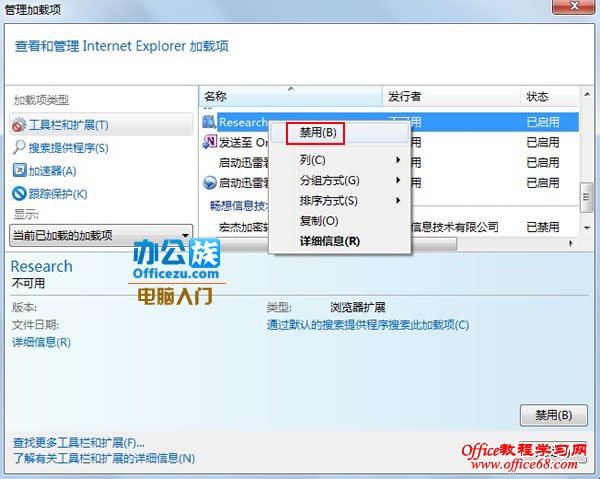
Task: Open the 详细信息(R) link in details pane
Action: pos(41,342)
